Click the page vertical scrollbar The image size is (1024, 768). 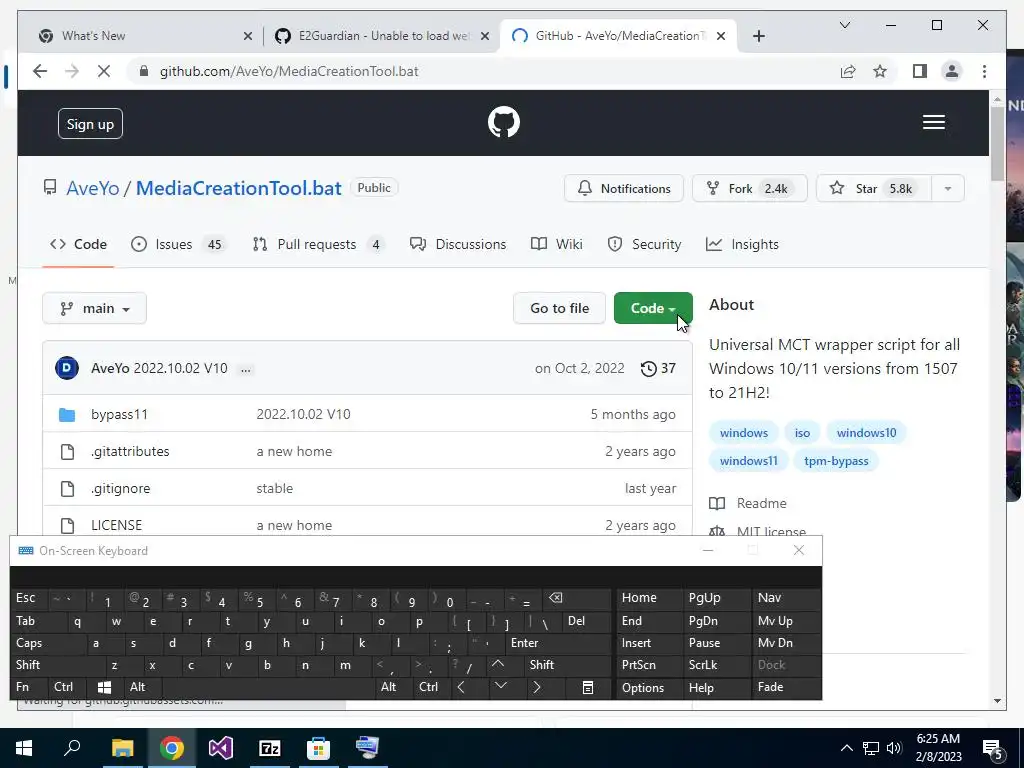(997, 144)
